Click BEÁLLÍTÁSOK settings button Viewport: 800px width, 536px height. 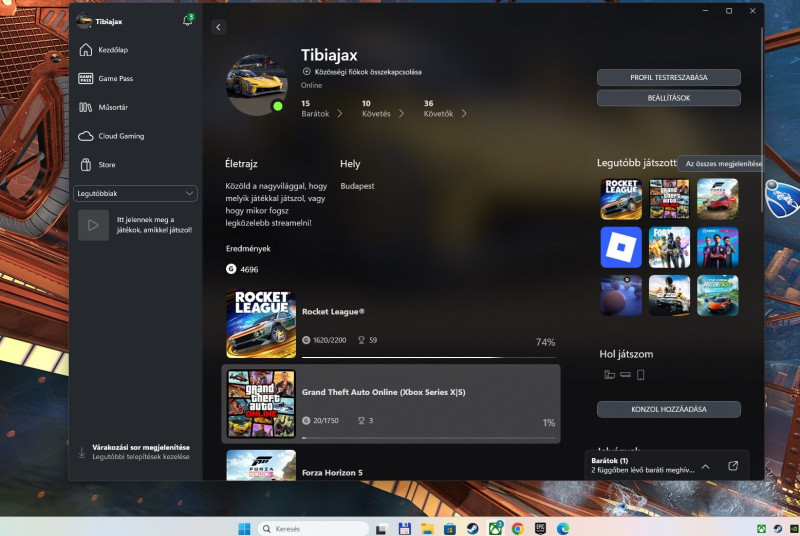tap(668, 98)
